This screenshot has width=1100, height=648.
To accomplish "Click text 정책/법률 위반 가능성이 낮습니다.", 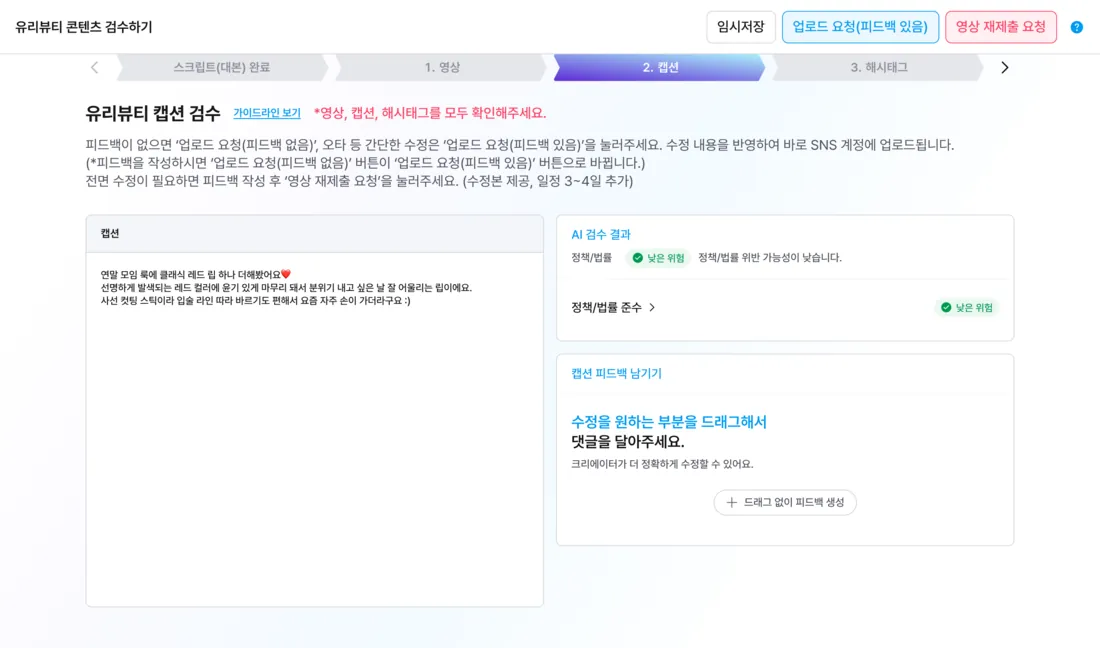I will click(x=770, y=258).
